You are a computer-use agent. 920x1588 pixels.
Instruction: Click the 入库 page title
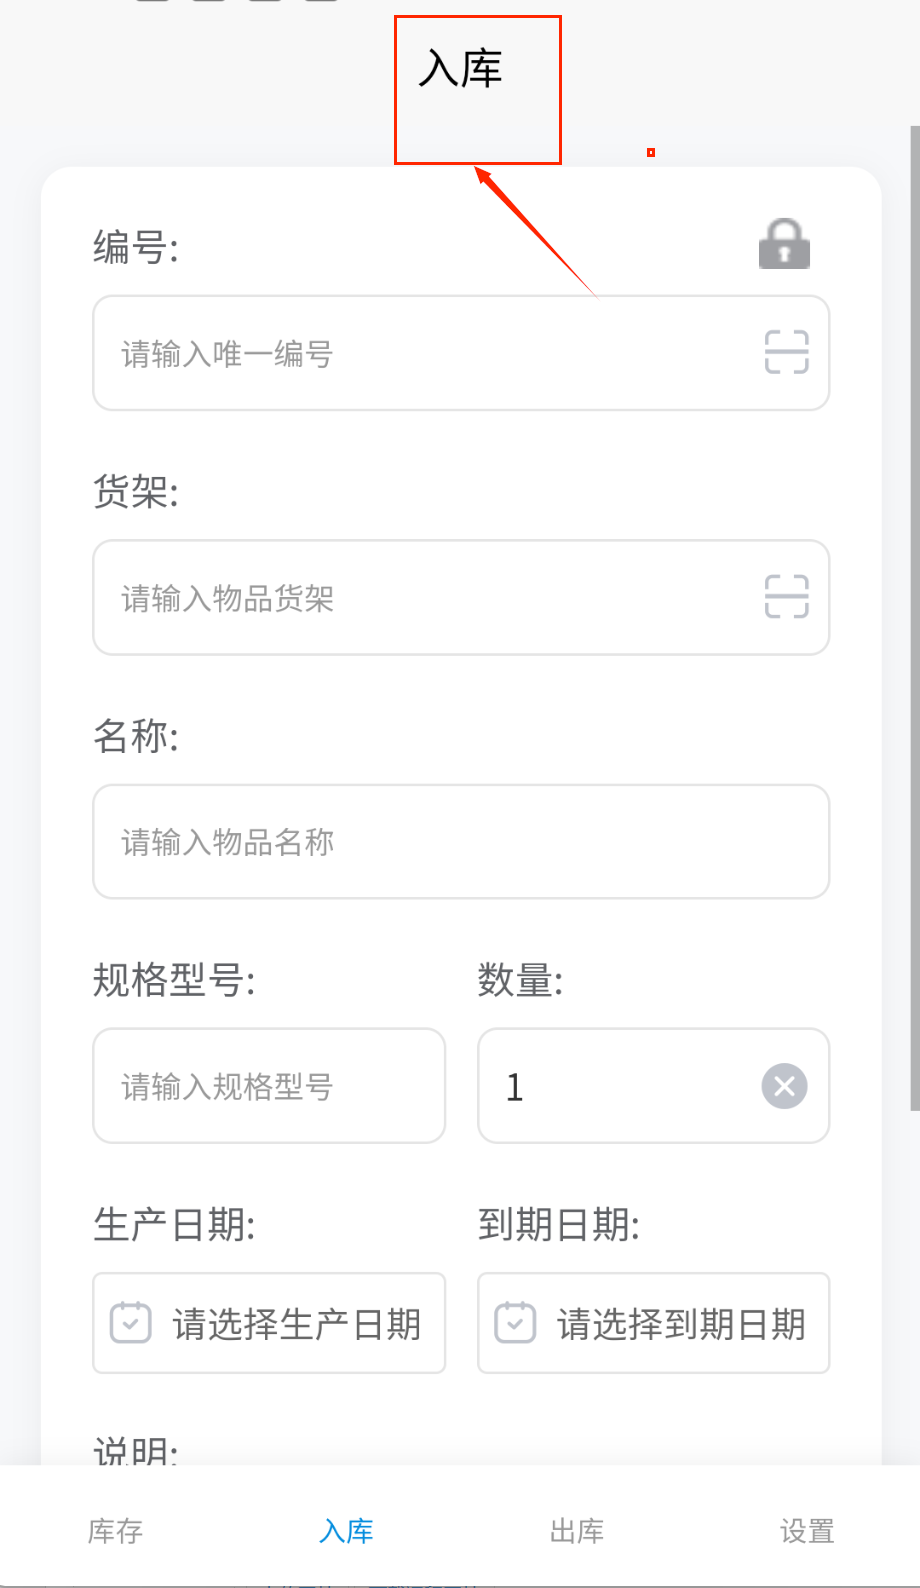pyautogui.click(x=460, y=69)
